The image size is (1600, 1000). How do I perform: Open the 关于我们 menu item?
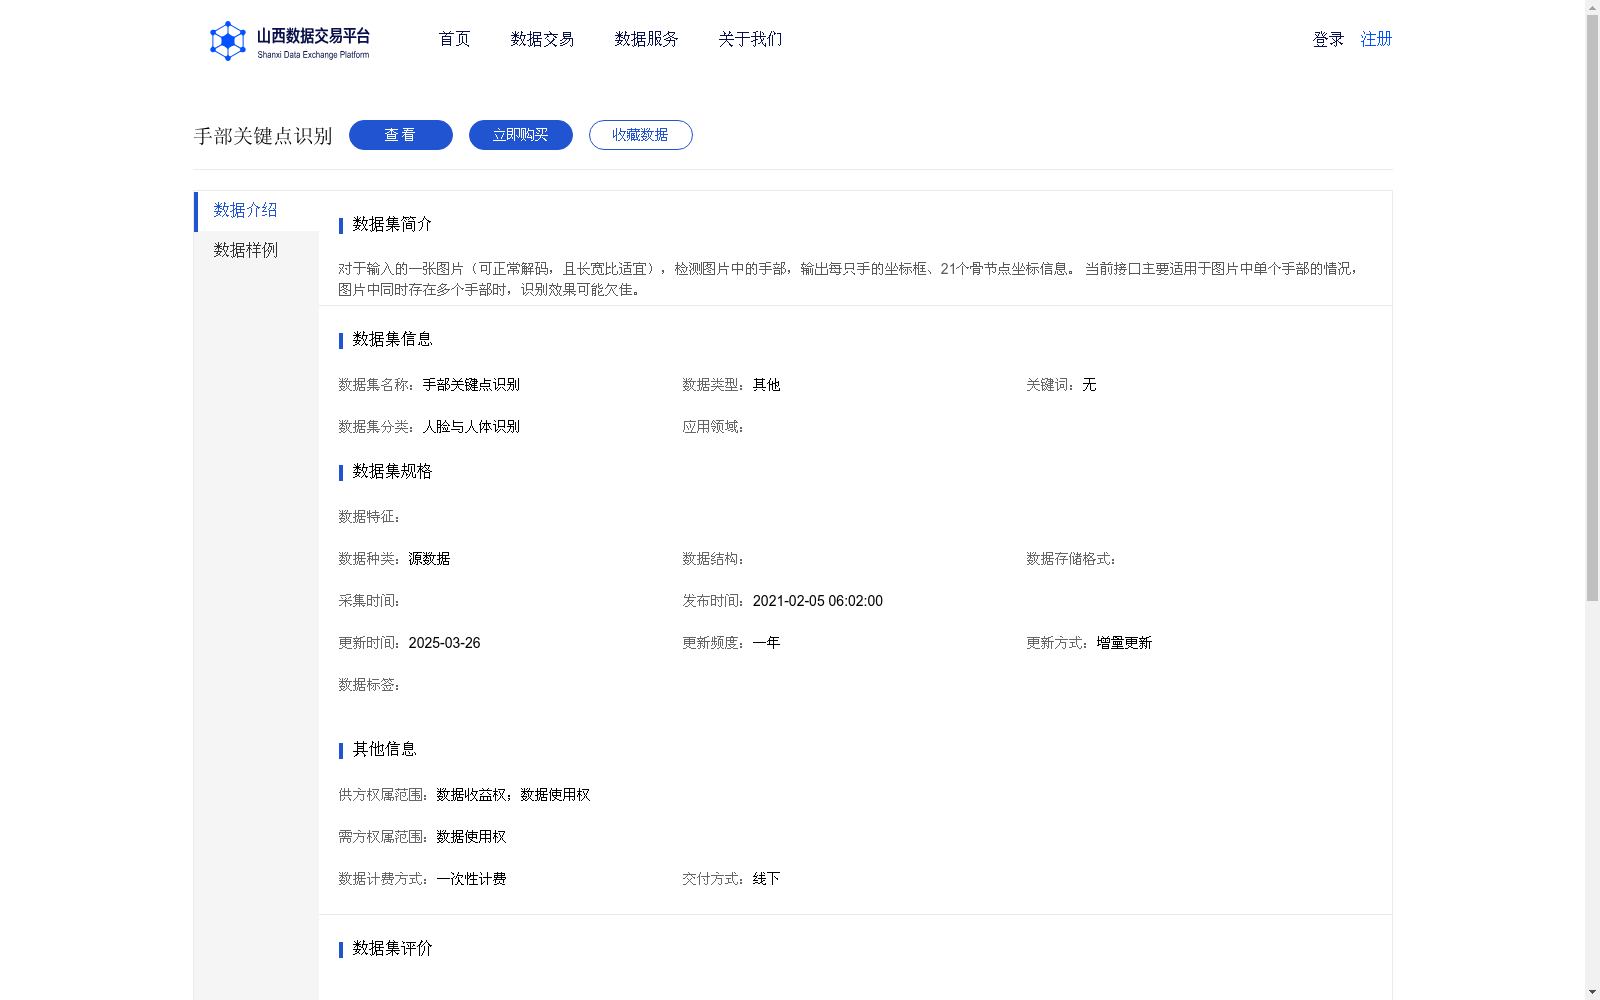click(750, 39)
